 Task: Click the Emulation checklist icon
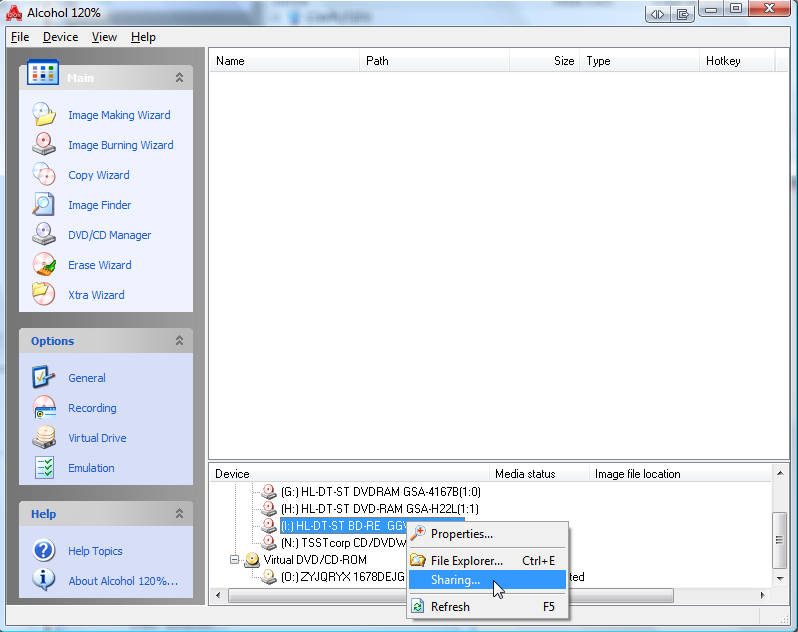[x=44, y=467]
